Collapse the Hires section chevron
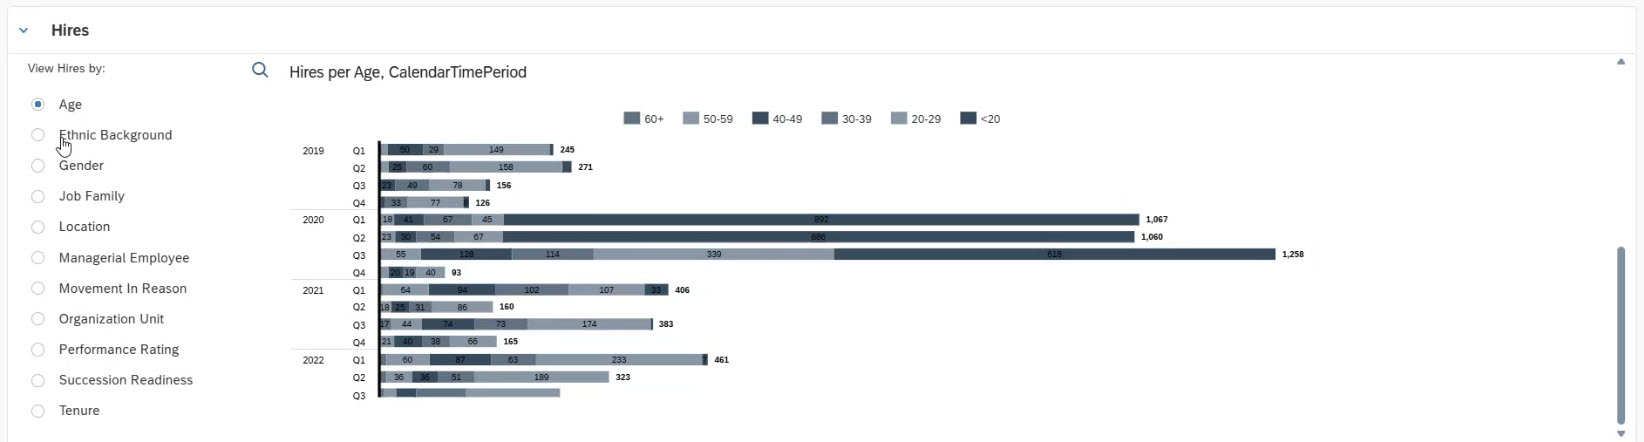Image resolution: width=1644 pixels, height=442 pixels. pos(24,31)
